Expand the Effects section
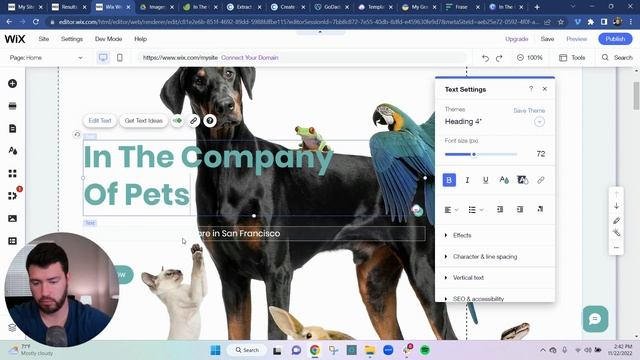Viewport: 640px width, 360px height. click(495, 236)
